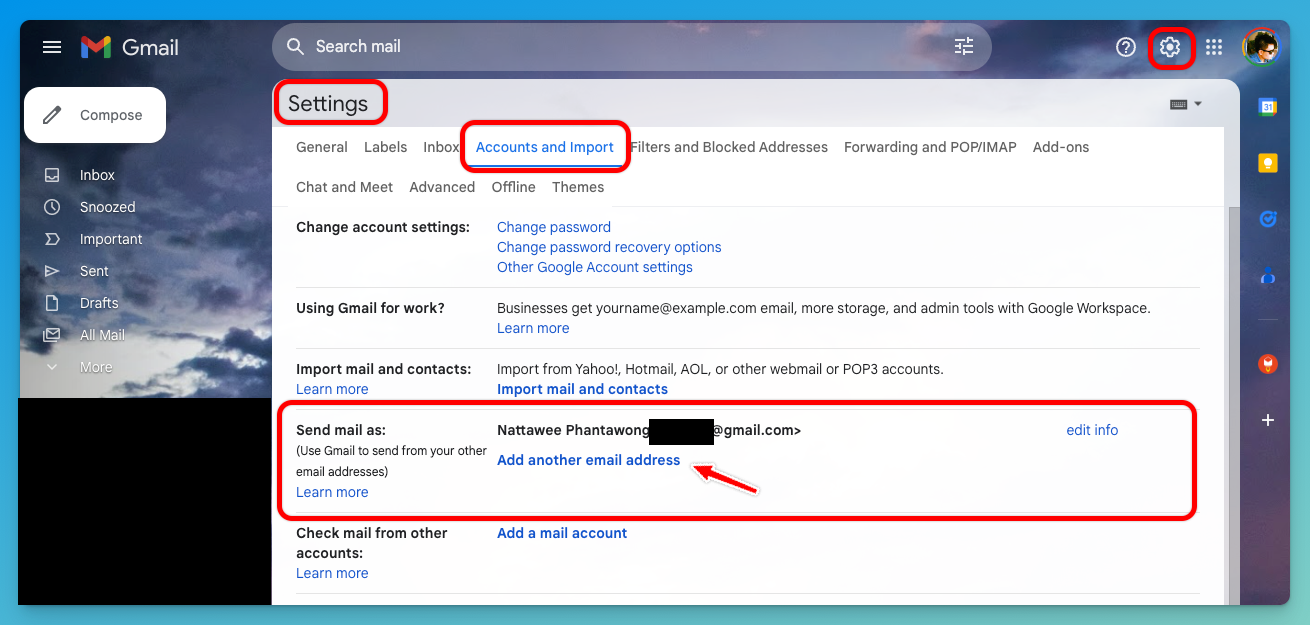The image size is (1310, 625).
Task: Open the main navigation hamburger menu
Action: coord(52,46)
